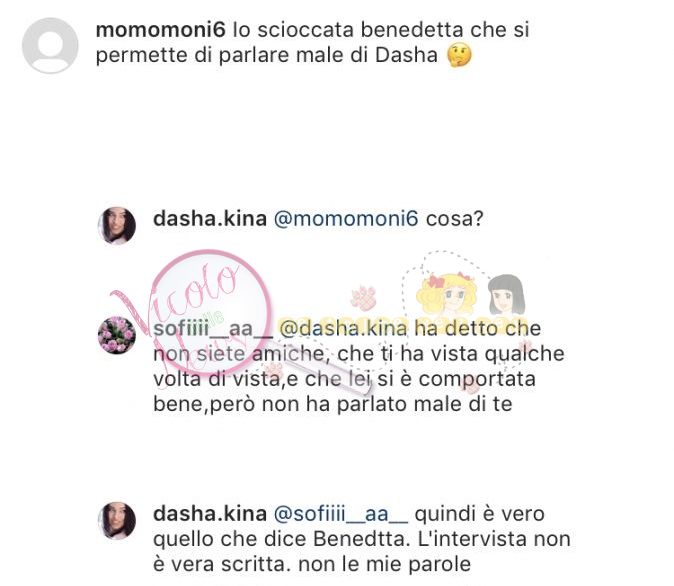Screen dimensions: 674x586
Task: Open the @dasha.kina mention link
Action: [343, 328]
